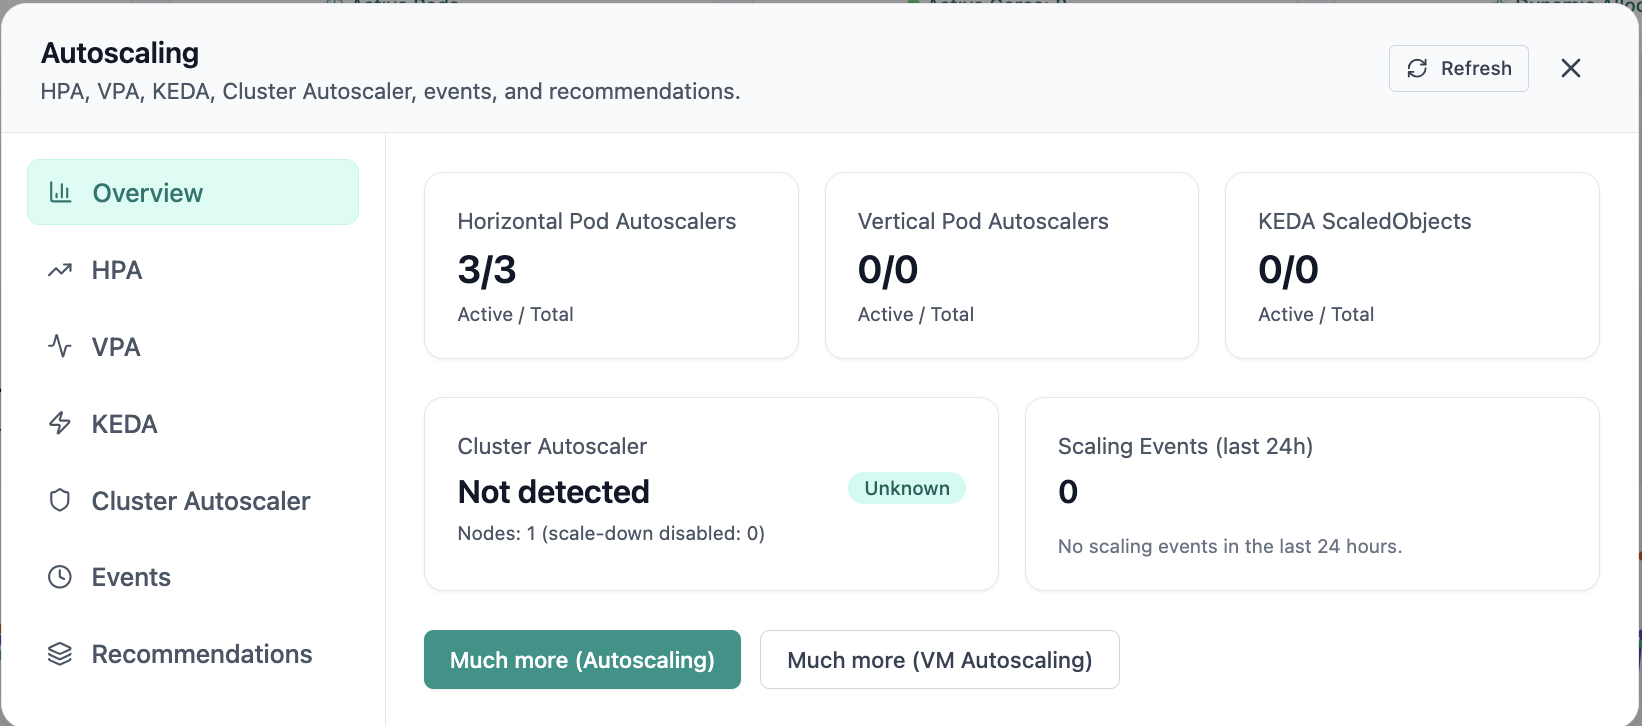
Task: Click the Events clock icon
Action: pos(60,577)
